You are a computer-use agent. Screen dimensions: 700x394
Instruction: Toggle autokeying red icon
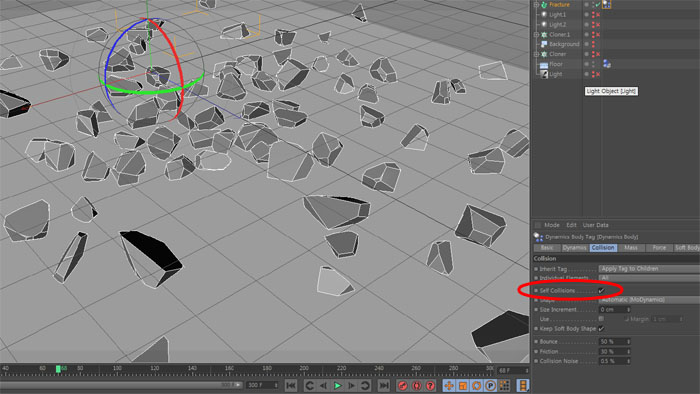click(x=417, y=385)
